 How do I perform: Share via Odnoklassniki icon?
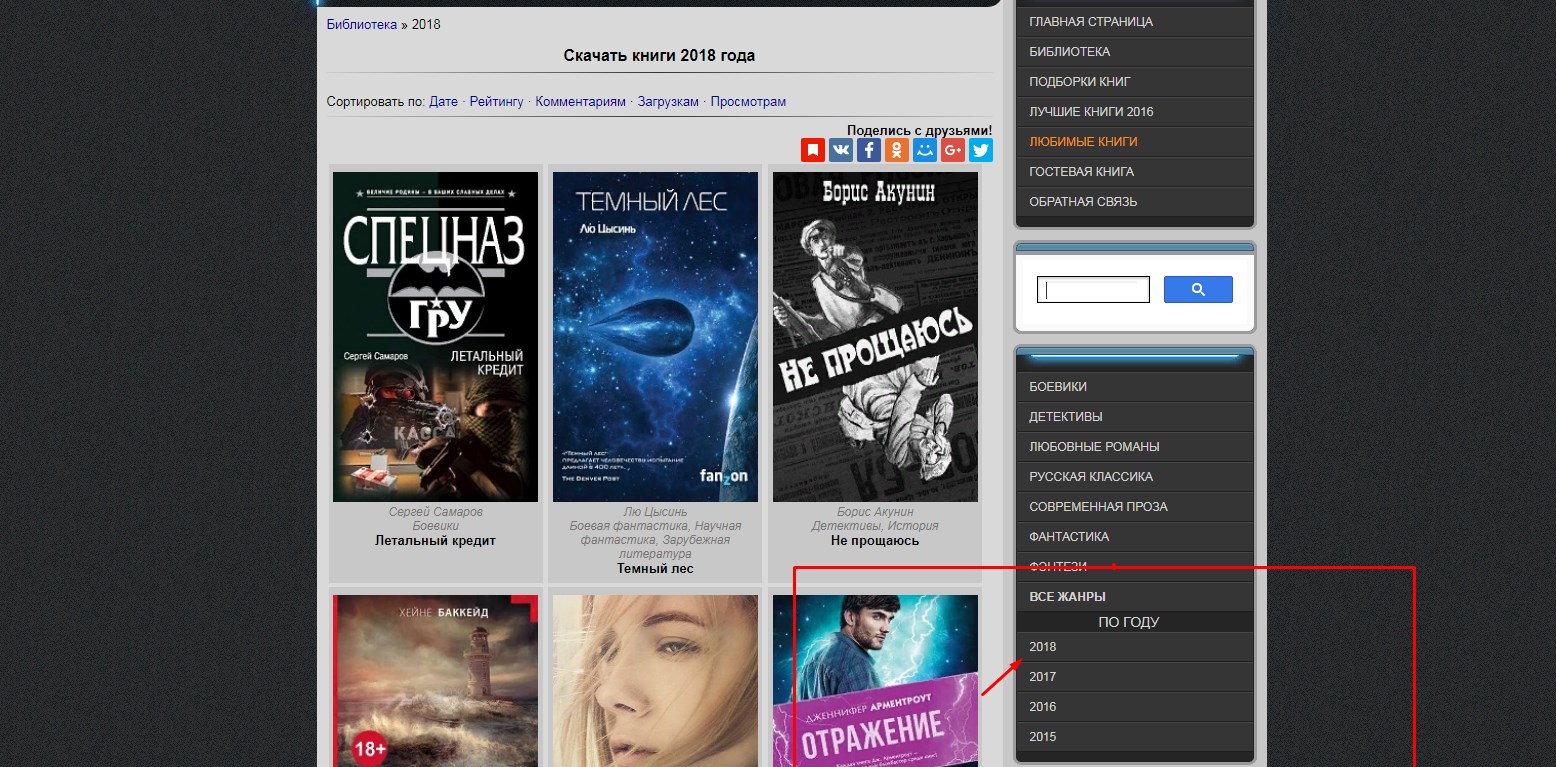coord(897,150)
